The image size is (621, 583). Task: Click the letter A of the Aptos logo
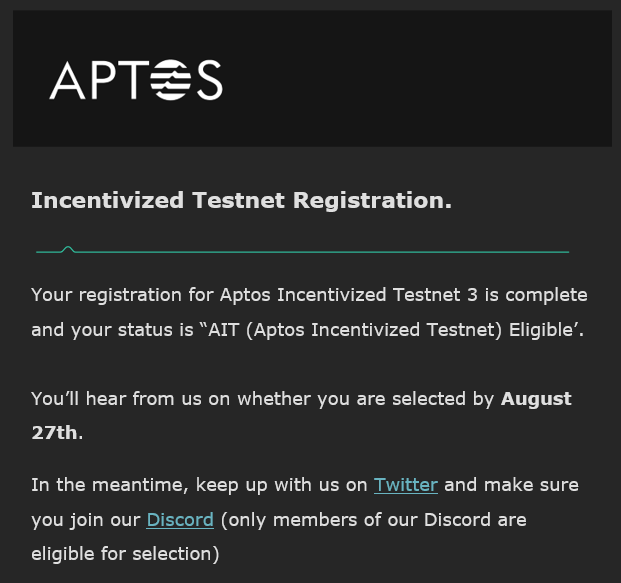point(67,80)
